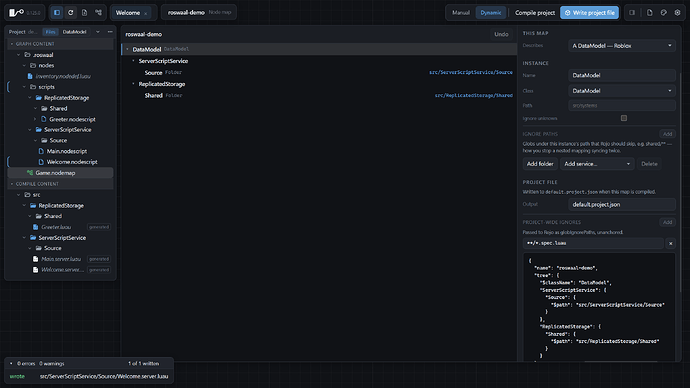This screenshot has width=690, height=388.
Task: Switch to the roswaal-demo Node map tab
Action: pos(199,12)
